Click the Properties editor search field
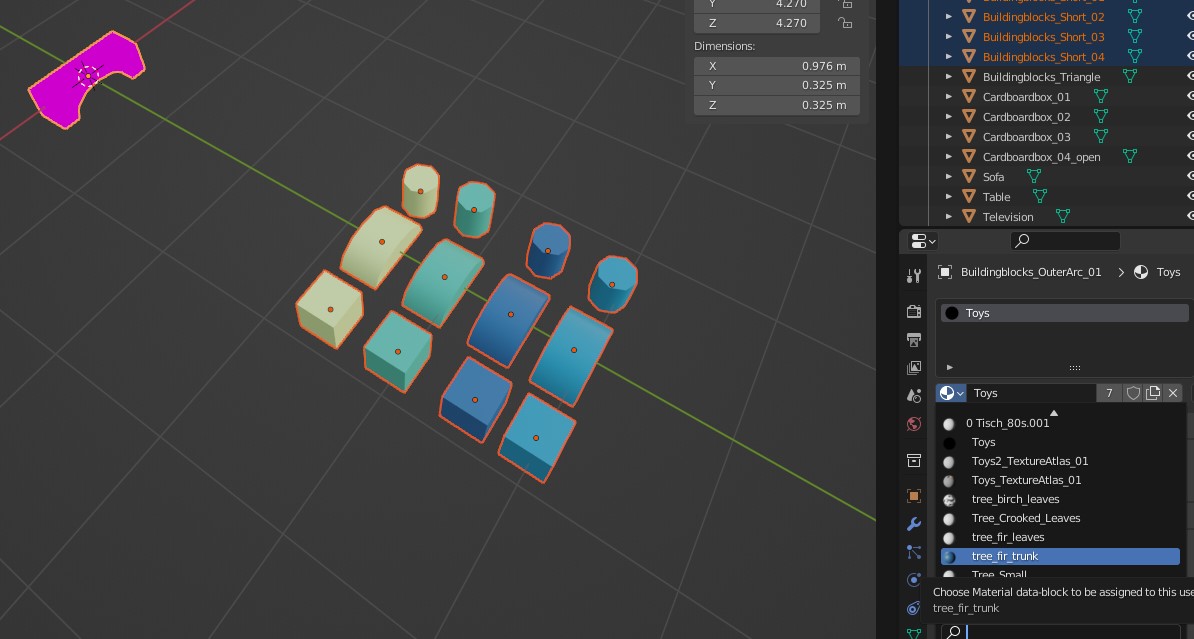 [x=1065, y=241]
